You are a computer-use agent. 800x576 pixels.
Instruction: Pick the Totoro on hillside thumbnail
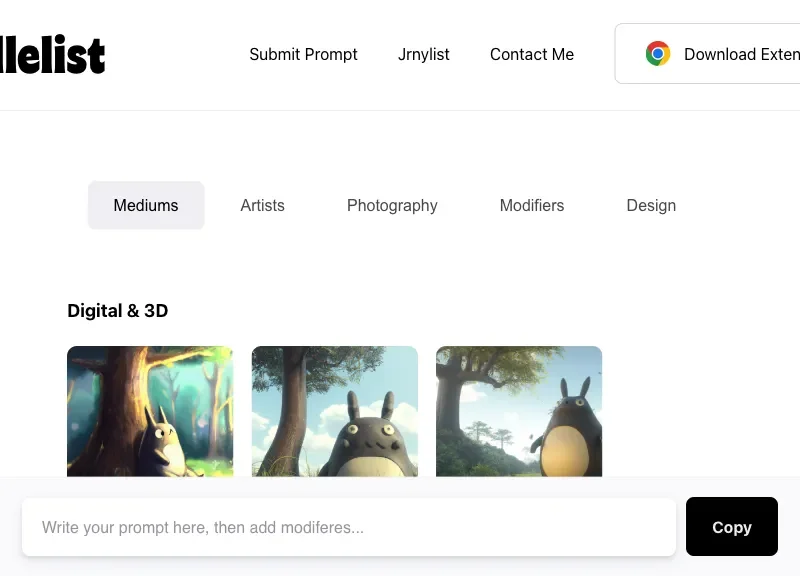point(519,411)
